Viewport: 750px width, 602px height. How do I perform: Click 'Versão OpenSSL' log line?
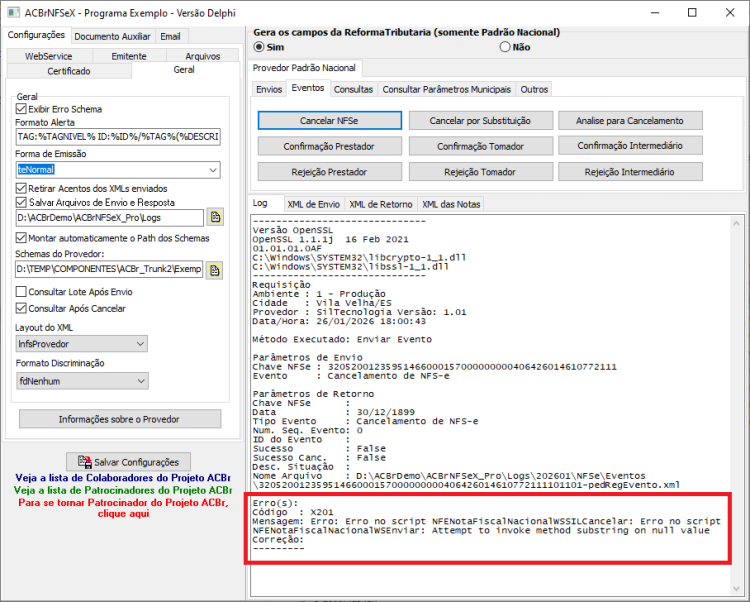tap(293, 230)
